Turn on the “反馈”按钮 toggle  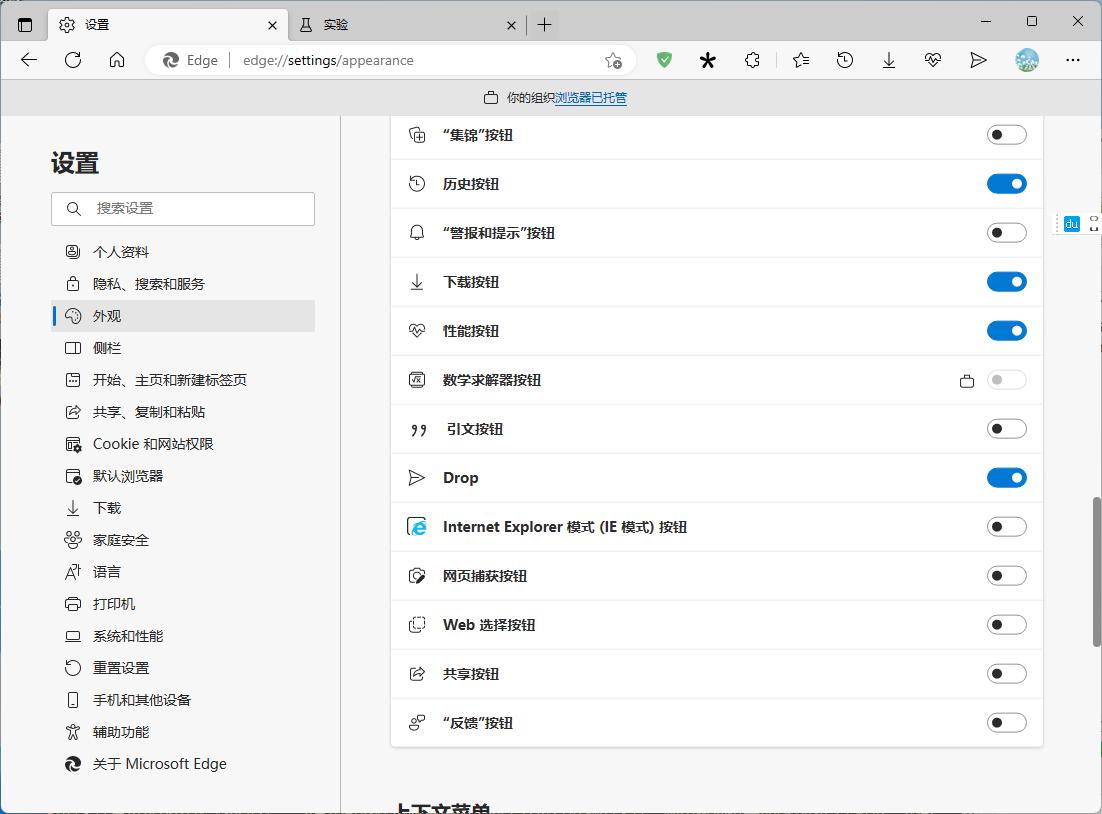tap(1006, 723)
